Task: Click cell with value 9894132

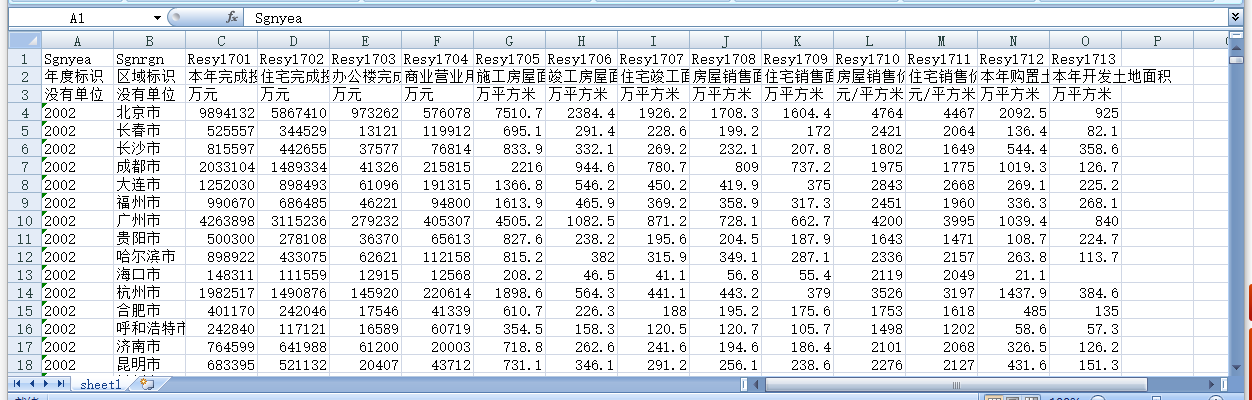Action: click(x=221, y=113)
